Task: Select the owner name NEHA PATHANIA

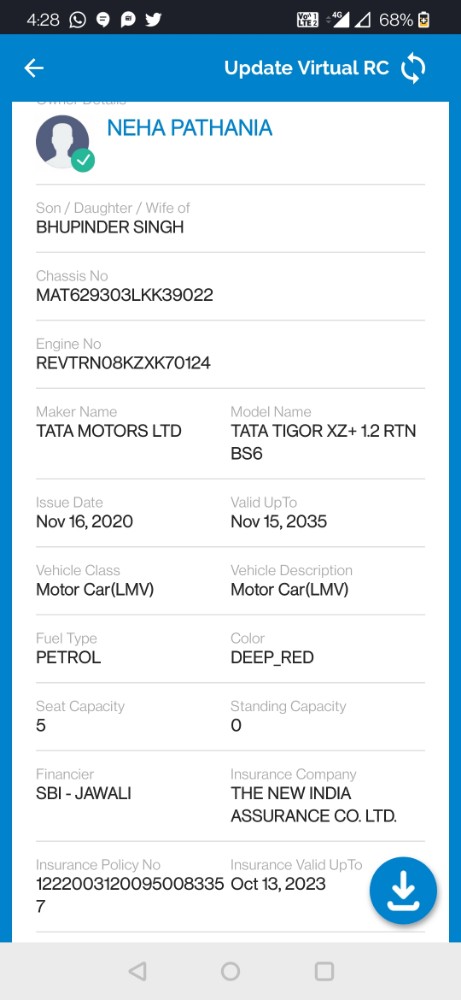Action: 189,128
